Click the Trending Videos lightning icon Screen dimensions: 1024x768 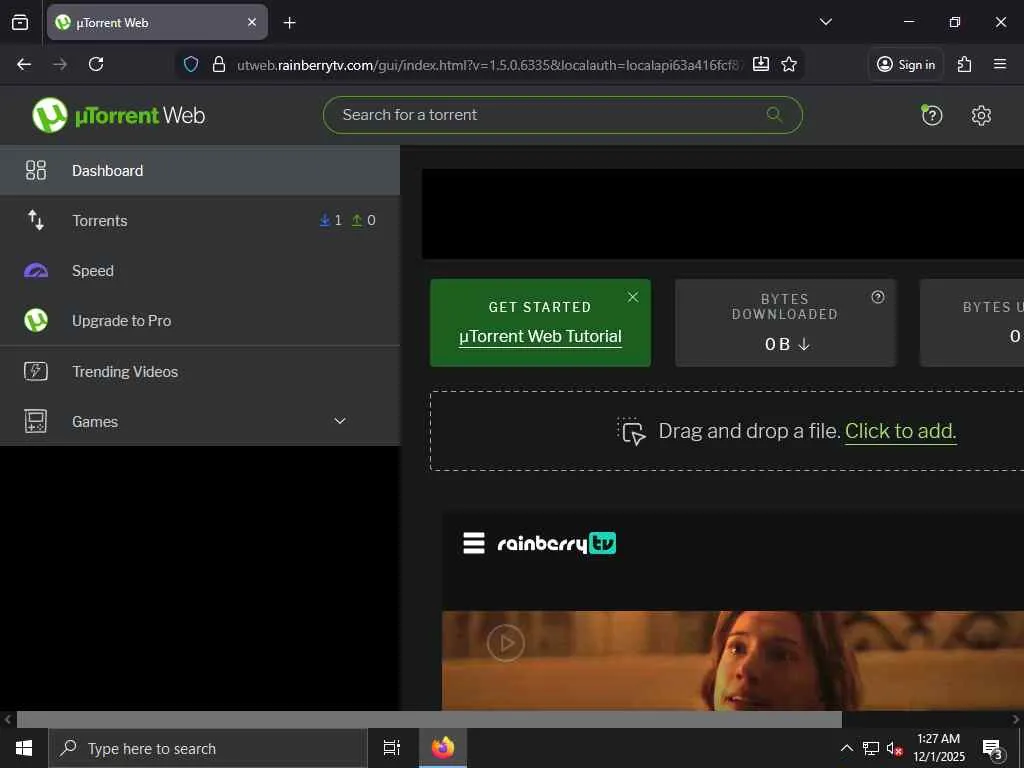[36, 371]
